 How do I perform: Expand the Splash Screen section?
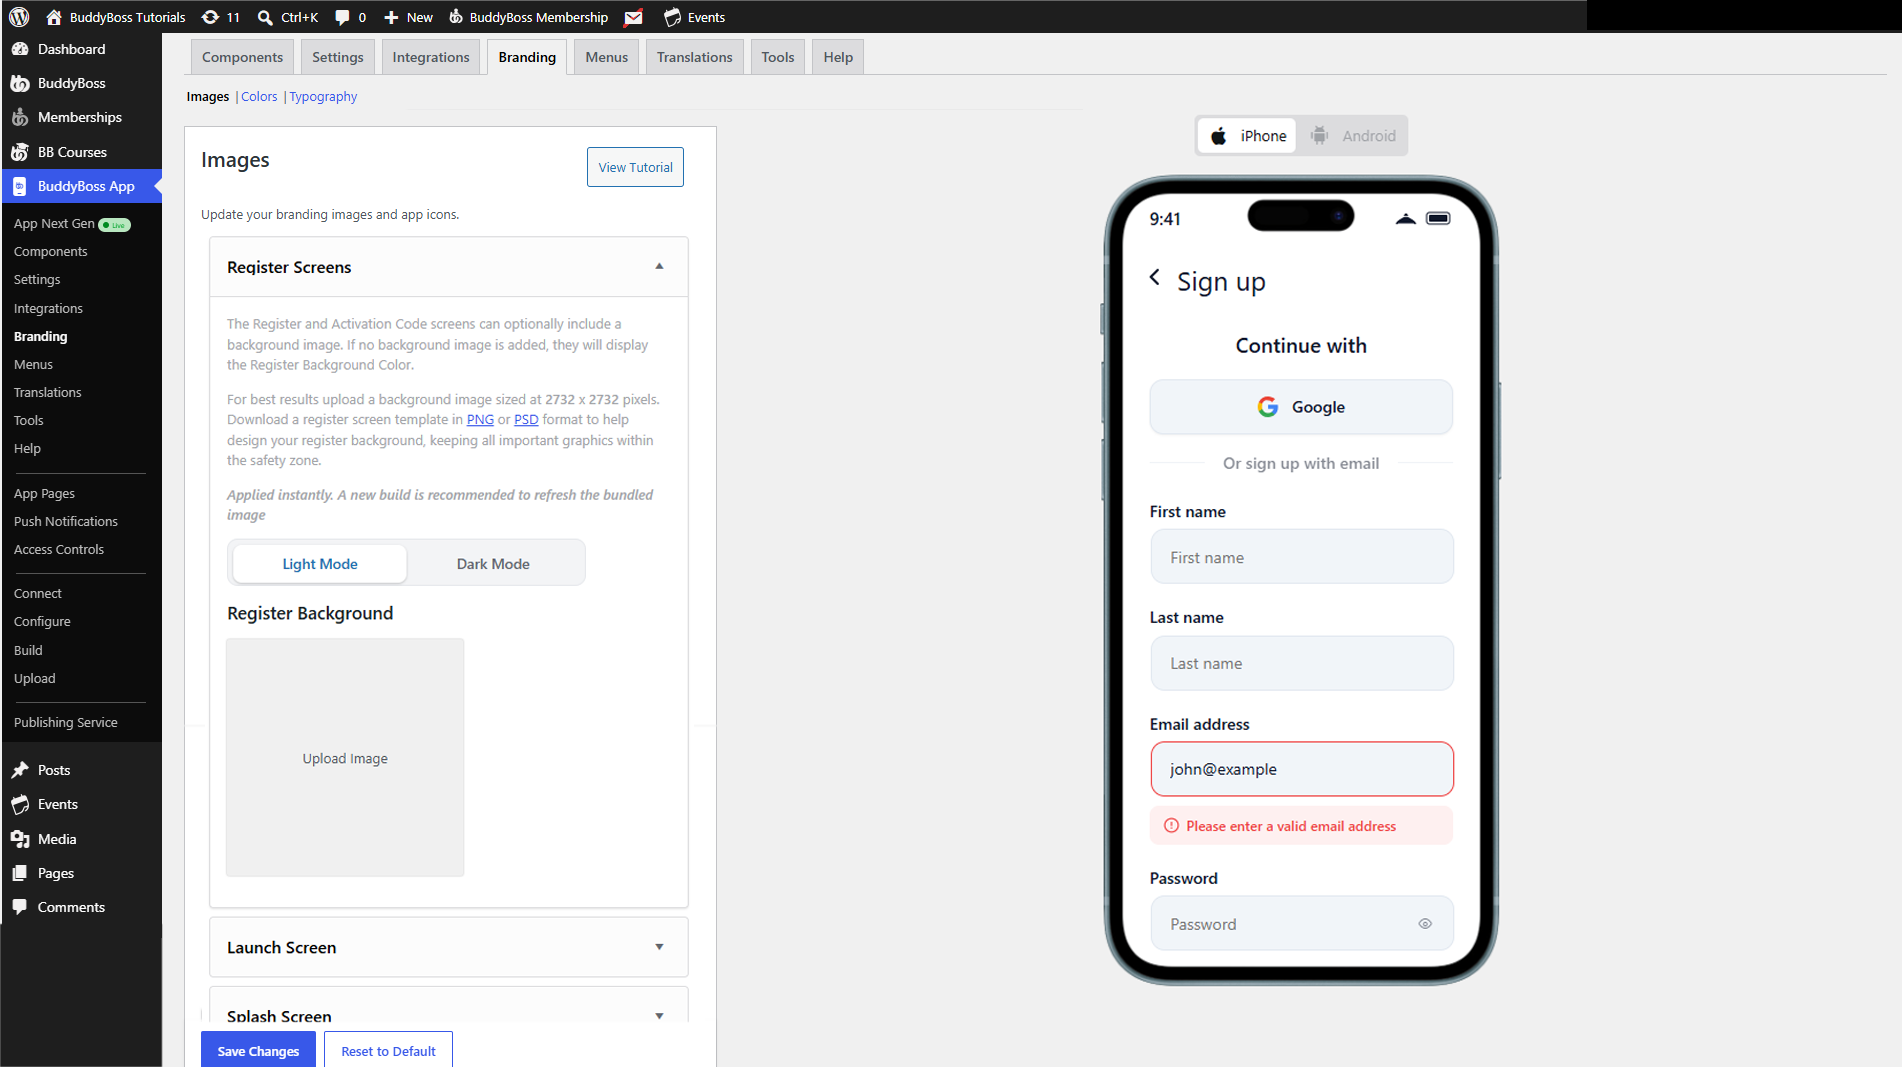[x=659, y=1016]
